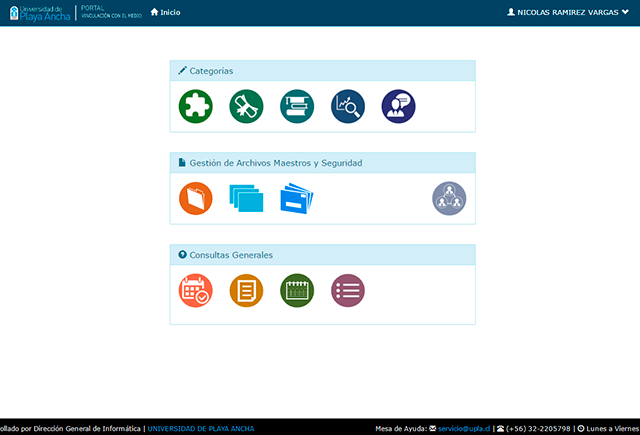Viewport: 640px width, 435px height.
Task: Click the person with speech bubble icon
Action: (x=398, y=107)
